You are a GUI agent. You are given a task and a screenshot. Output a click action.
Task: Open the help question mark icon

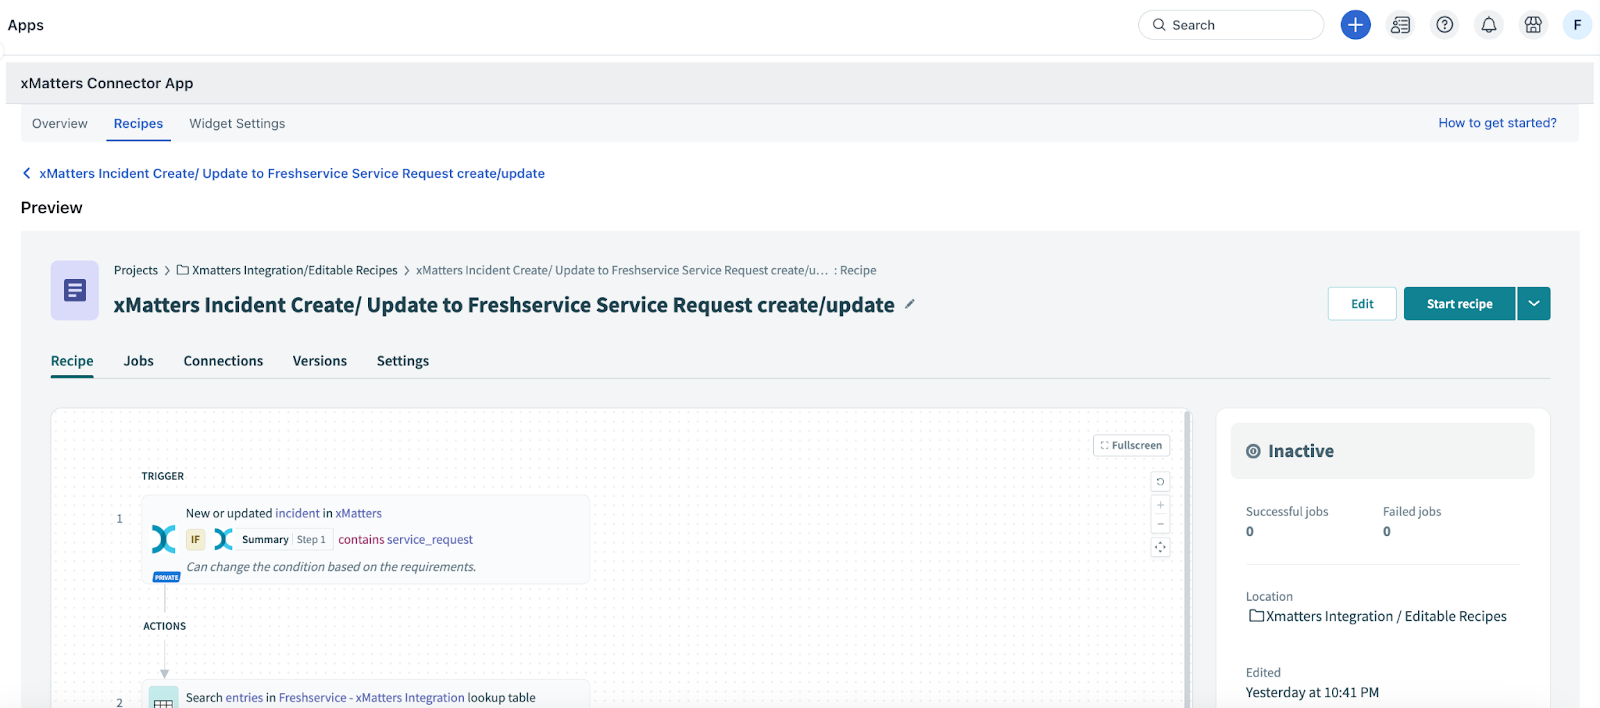(1445, 25)
